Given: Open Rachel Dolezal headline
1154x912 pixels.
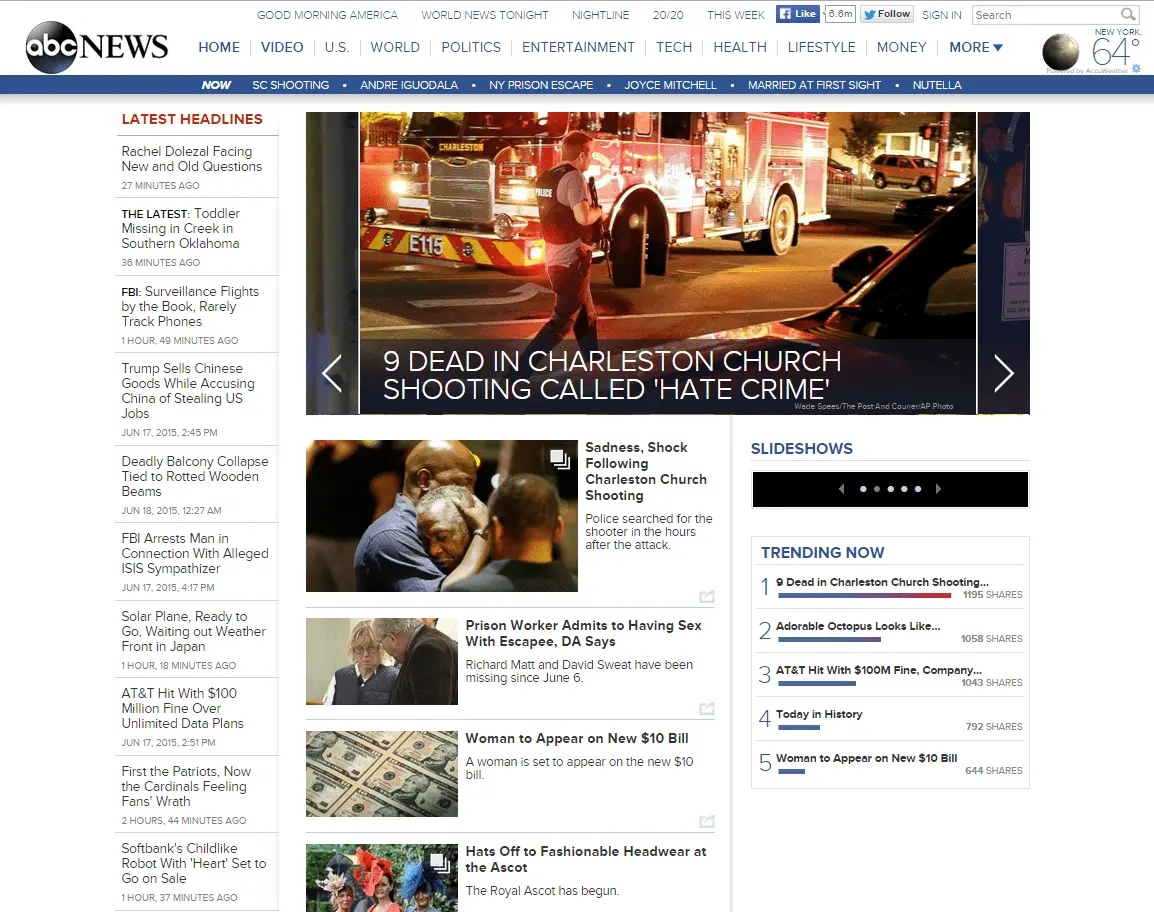Looking at the screenshot, I should pyautogui.click(x=191, y=159).
